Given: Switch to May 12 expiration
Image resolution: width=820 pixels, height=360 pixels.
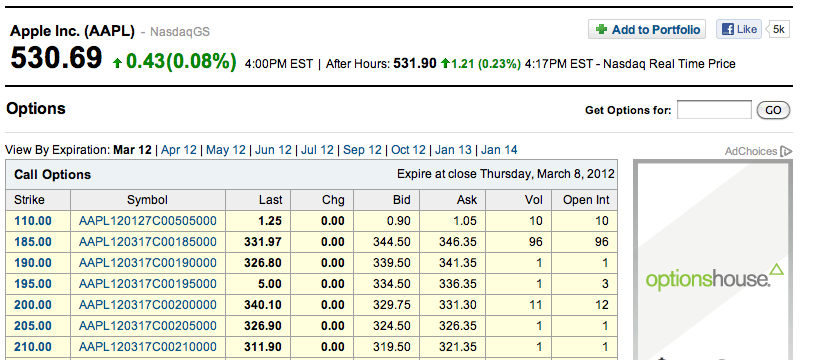Looking at the screenshot, I should coord(225,150).
